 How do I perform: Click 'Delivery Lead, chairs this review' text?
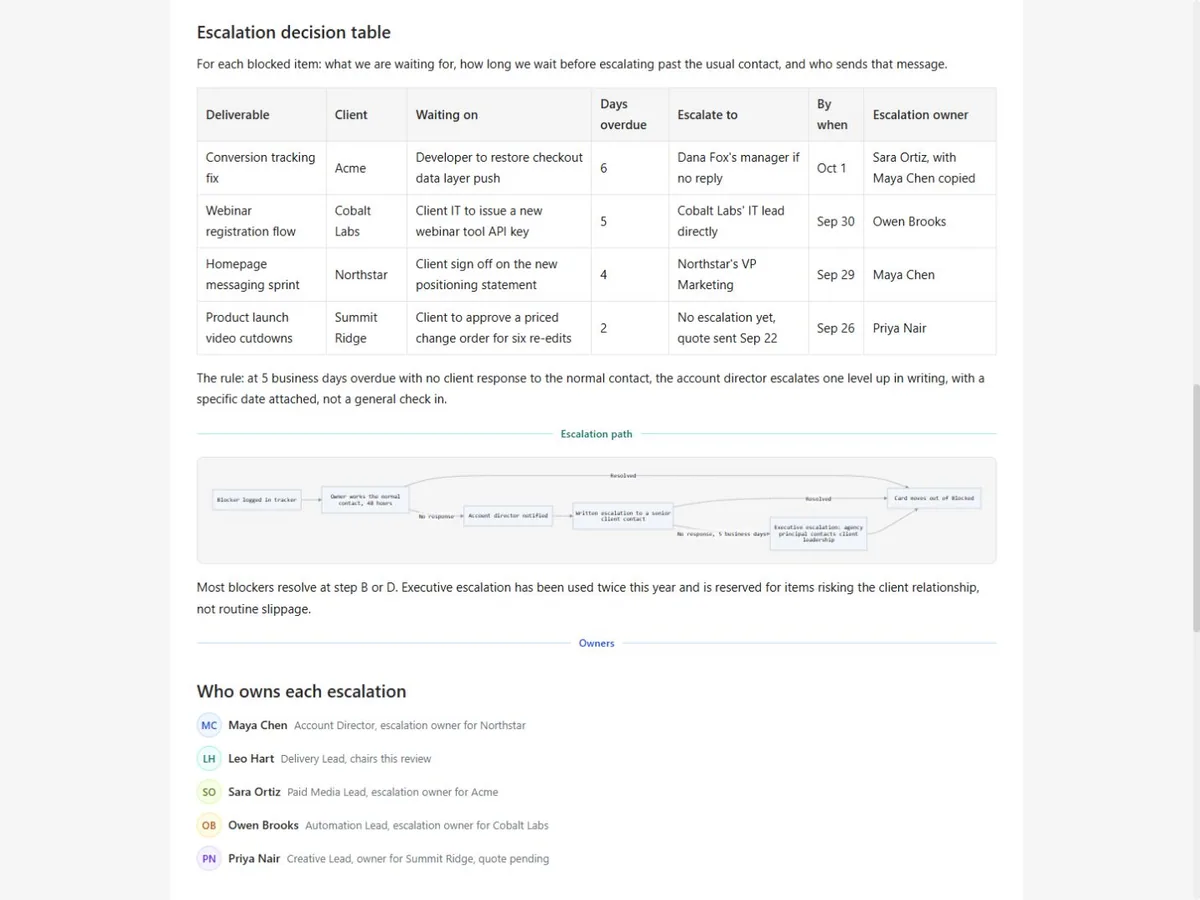tap(356, 759)
